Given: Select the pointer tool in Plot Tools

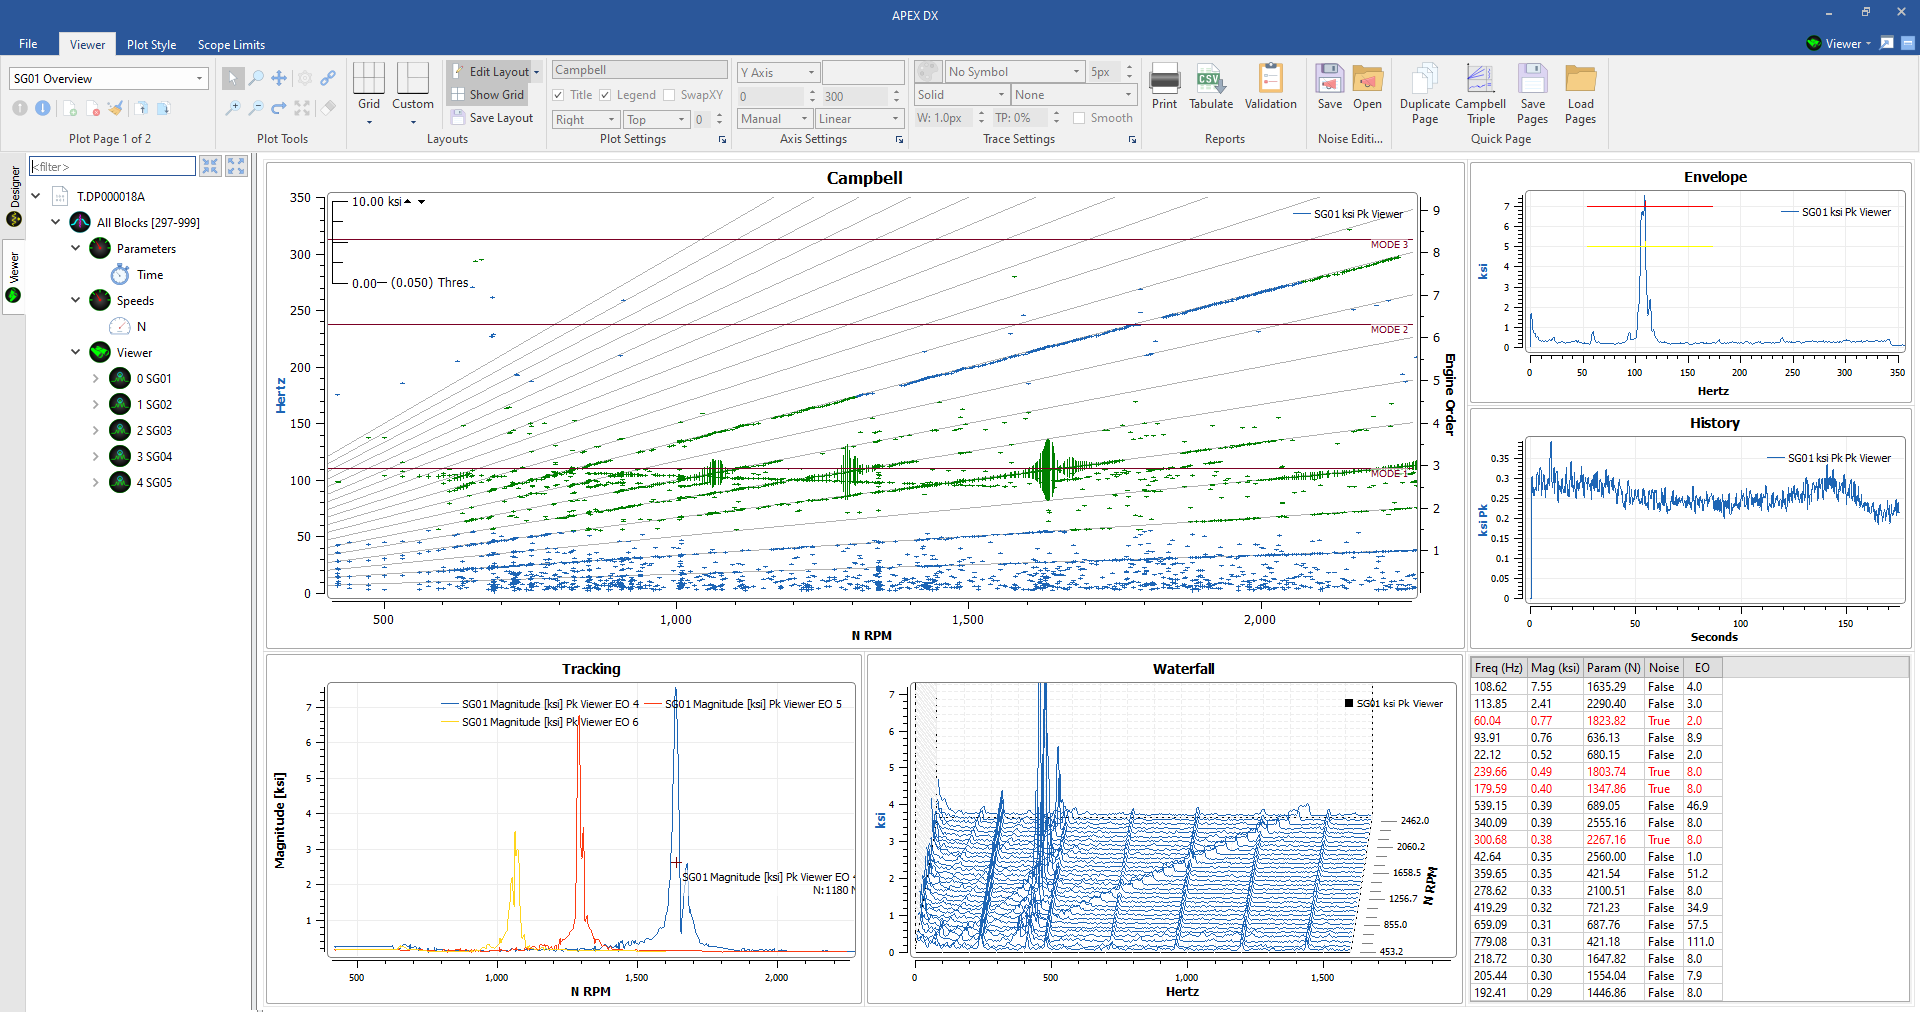Looking at the screenshot, I should click(x=232, y=78).
